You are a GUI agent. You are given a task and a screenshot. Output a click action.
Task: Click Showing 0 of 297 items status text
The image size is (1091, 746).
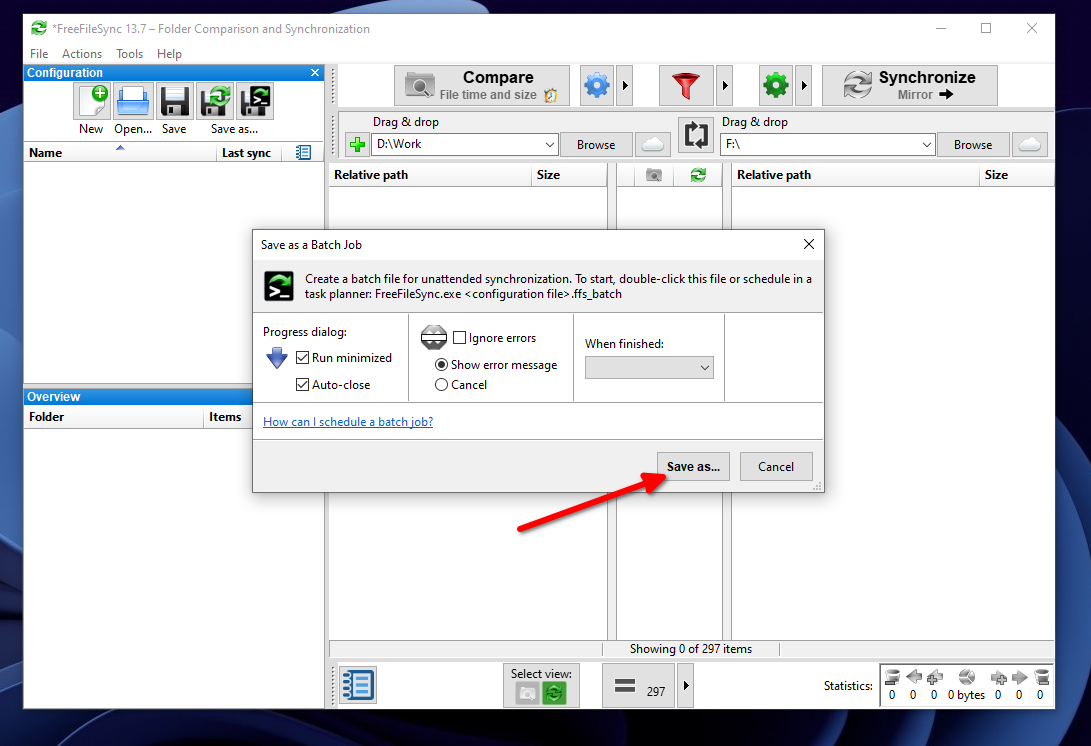(691, 649)
